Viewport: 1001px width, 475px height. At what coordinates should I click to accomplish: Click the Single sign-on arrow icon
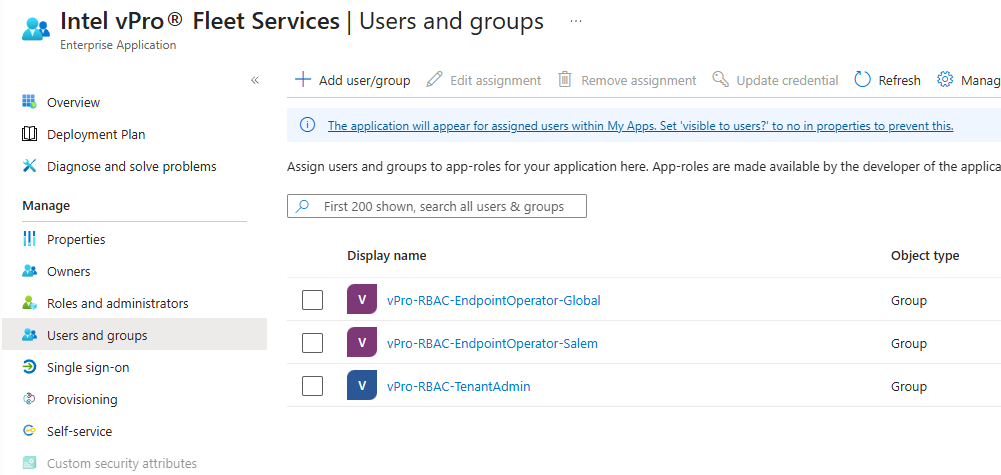29,367
